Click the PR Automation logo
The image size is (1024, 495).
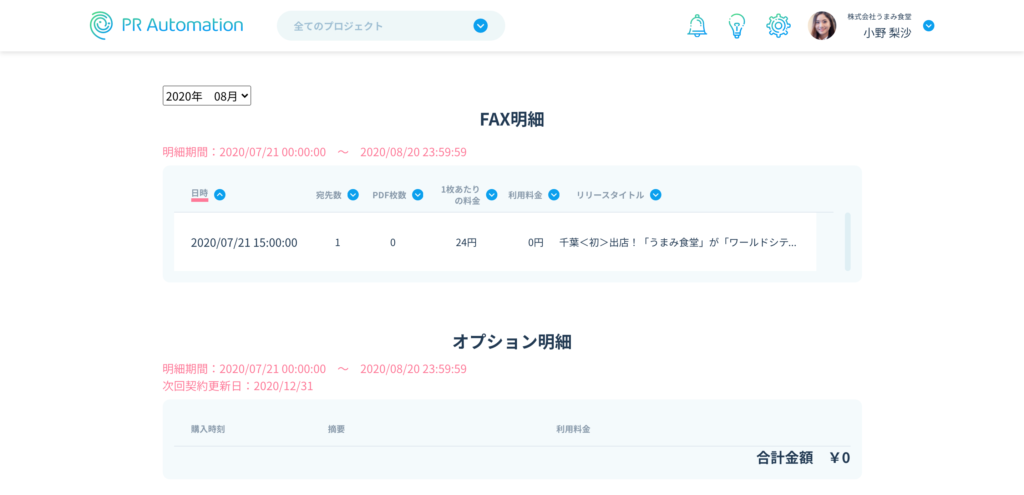tap(166, 25)
